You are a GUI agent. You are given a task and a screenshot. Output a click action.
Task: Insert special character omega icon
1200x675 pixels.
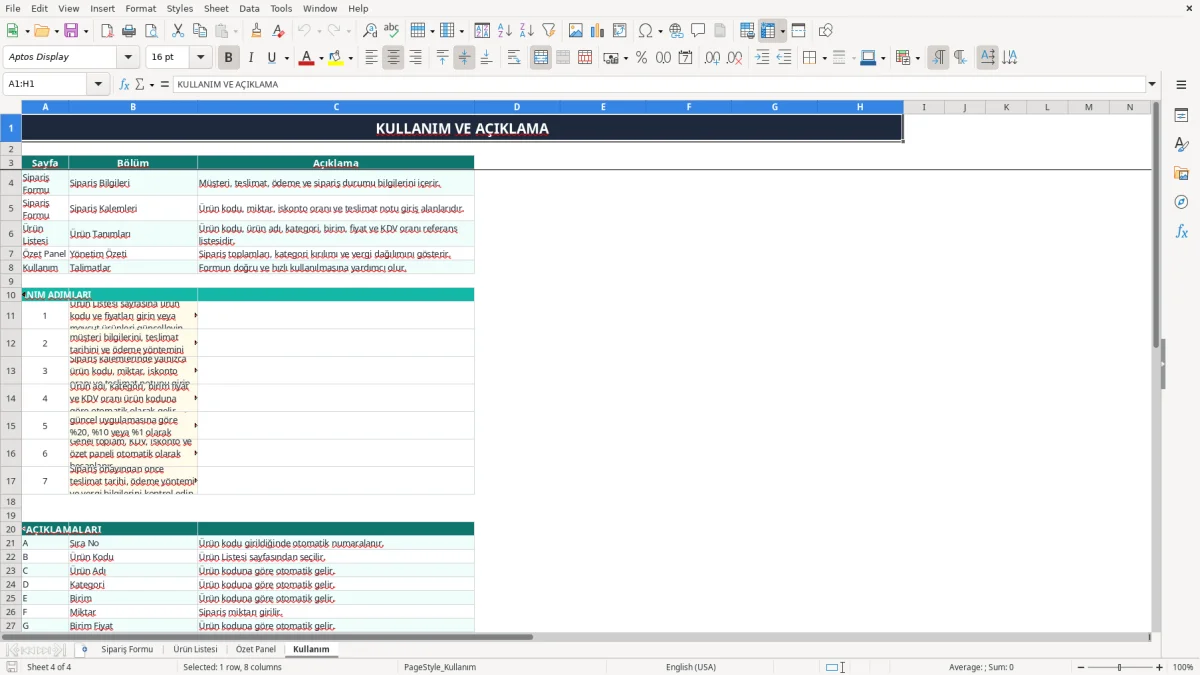pyautogui.click(x=645, y=31)
